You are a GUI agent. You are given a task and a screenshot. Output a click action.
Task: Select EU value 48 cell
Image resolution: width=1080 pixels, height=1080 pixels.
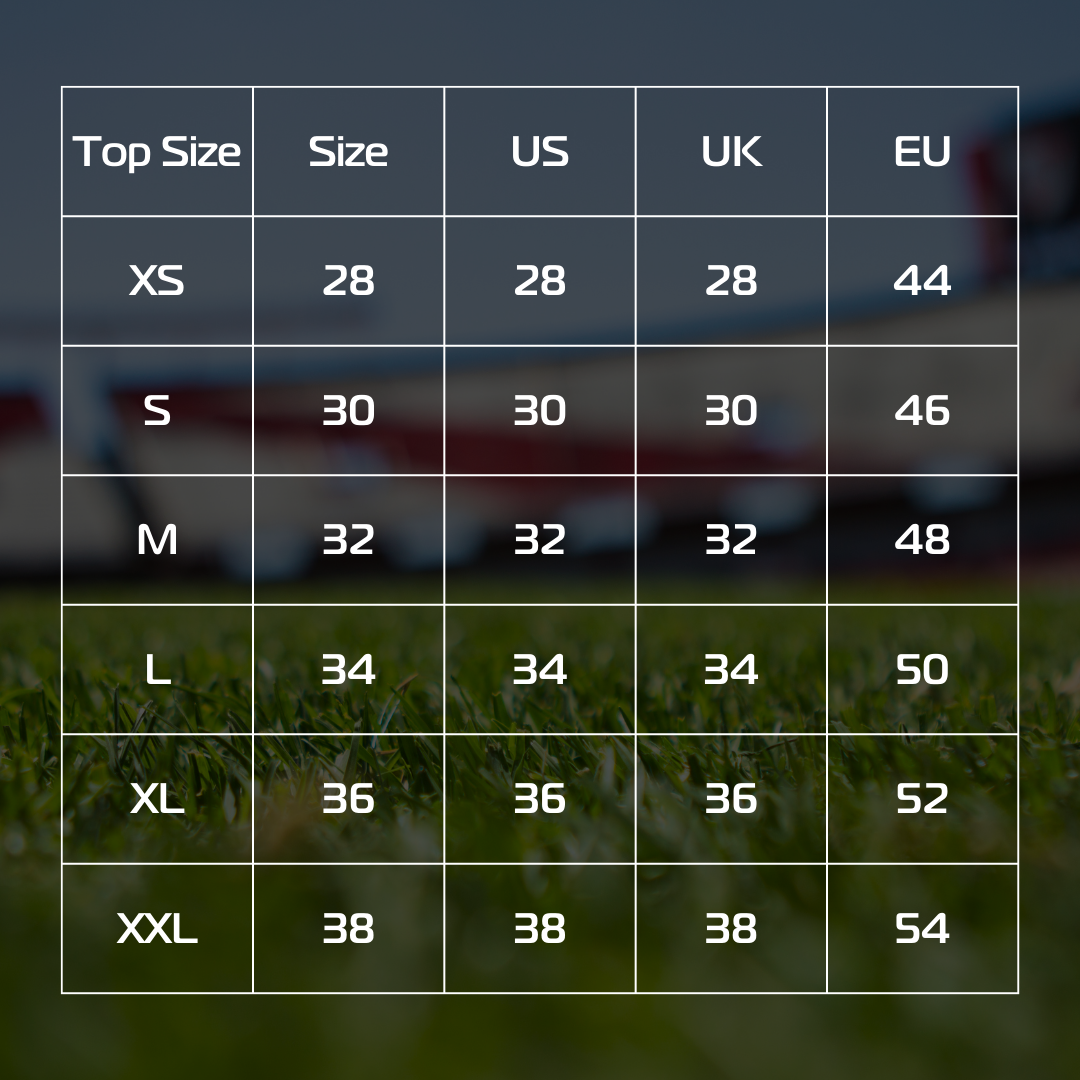[922, 540]
